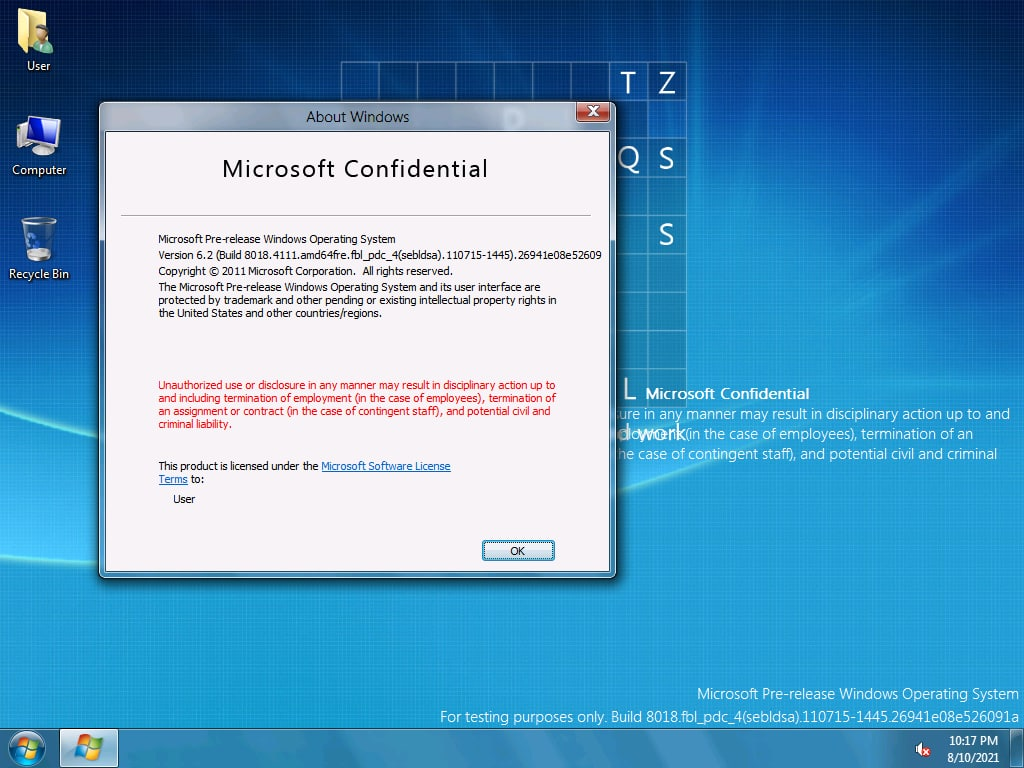1024x768 pixels.
Task: Click the Microsoft Pre-release Windows Operating System line
Action: (x=276, y=239)
